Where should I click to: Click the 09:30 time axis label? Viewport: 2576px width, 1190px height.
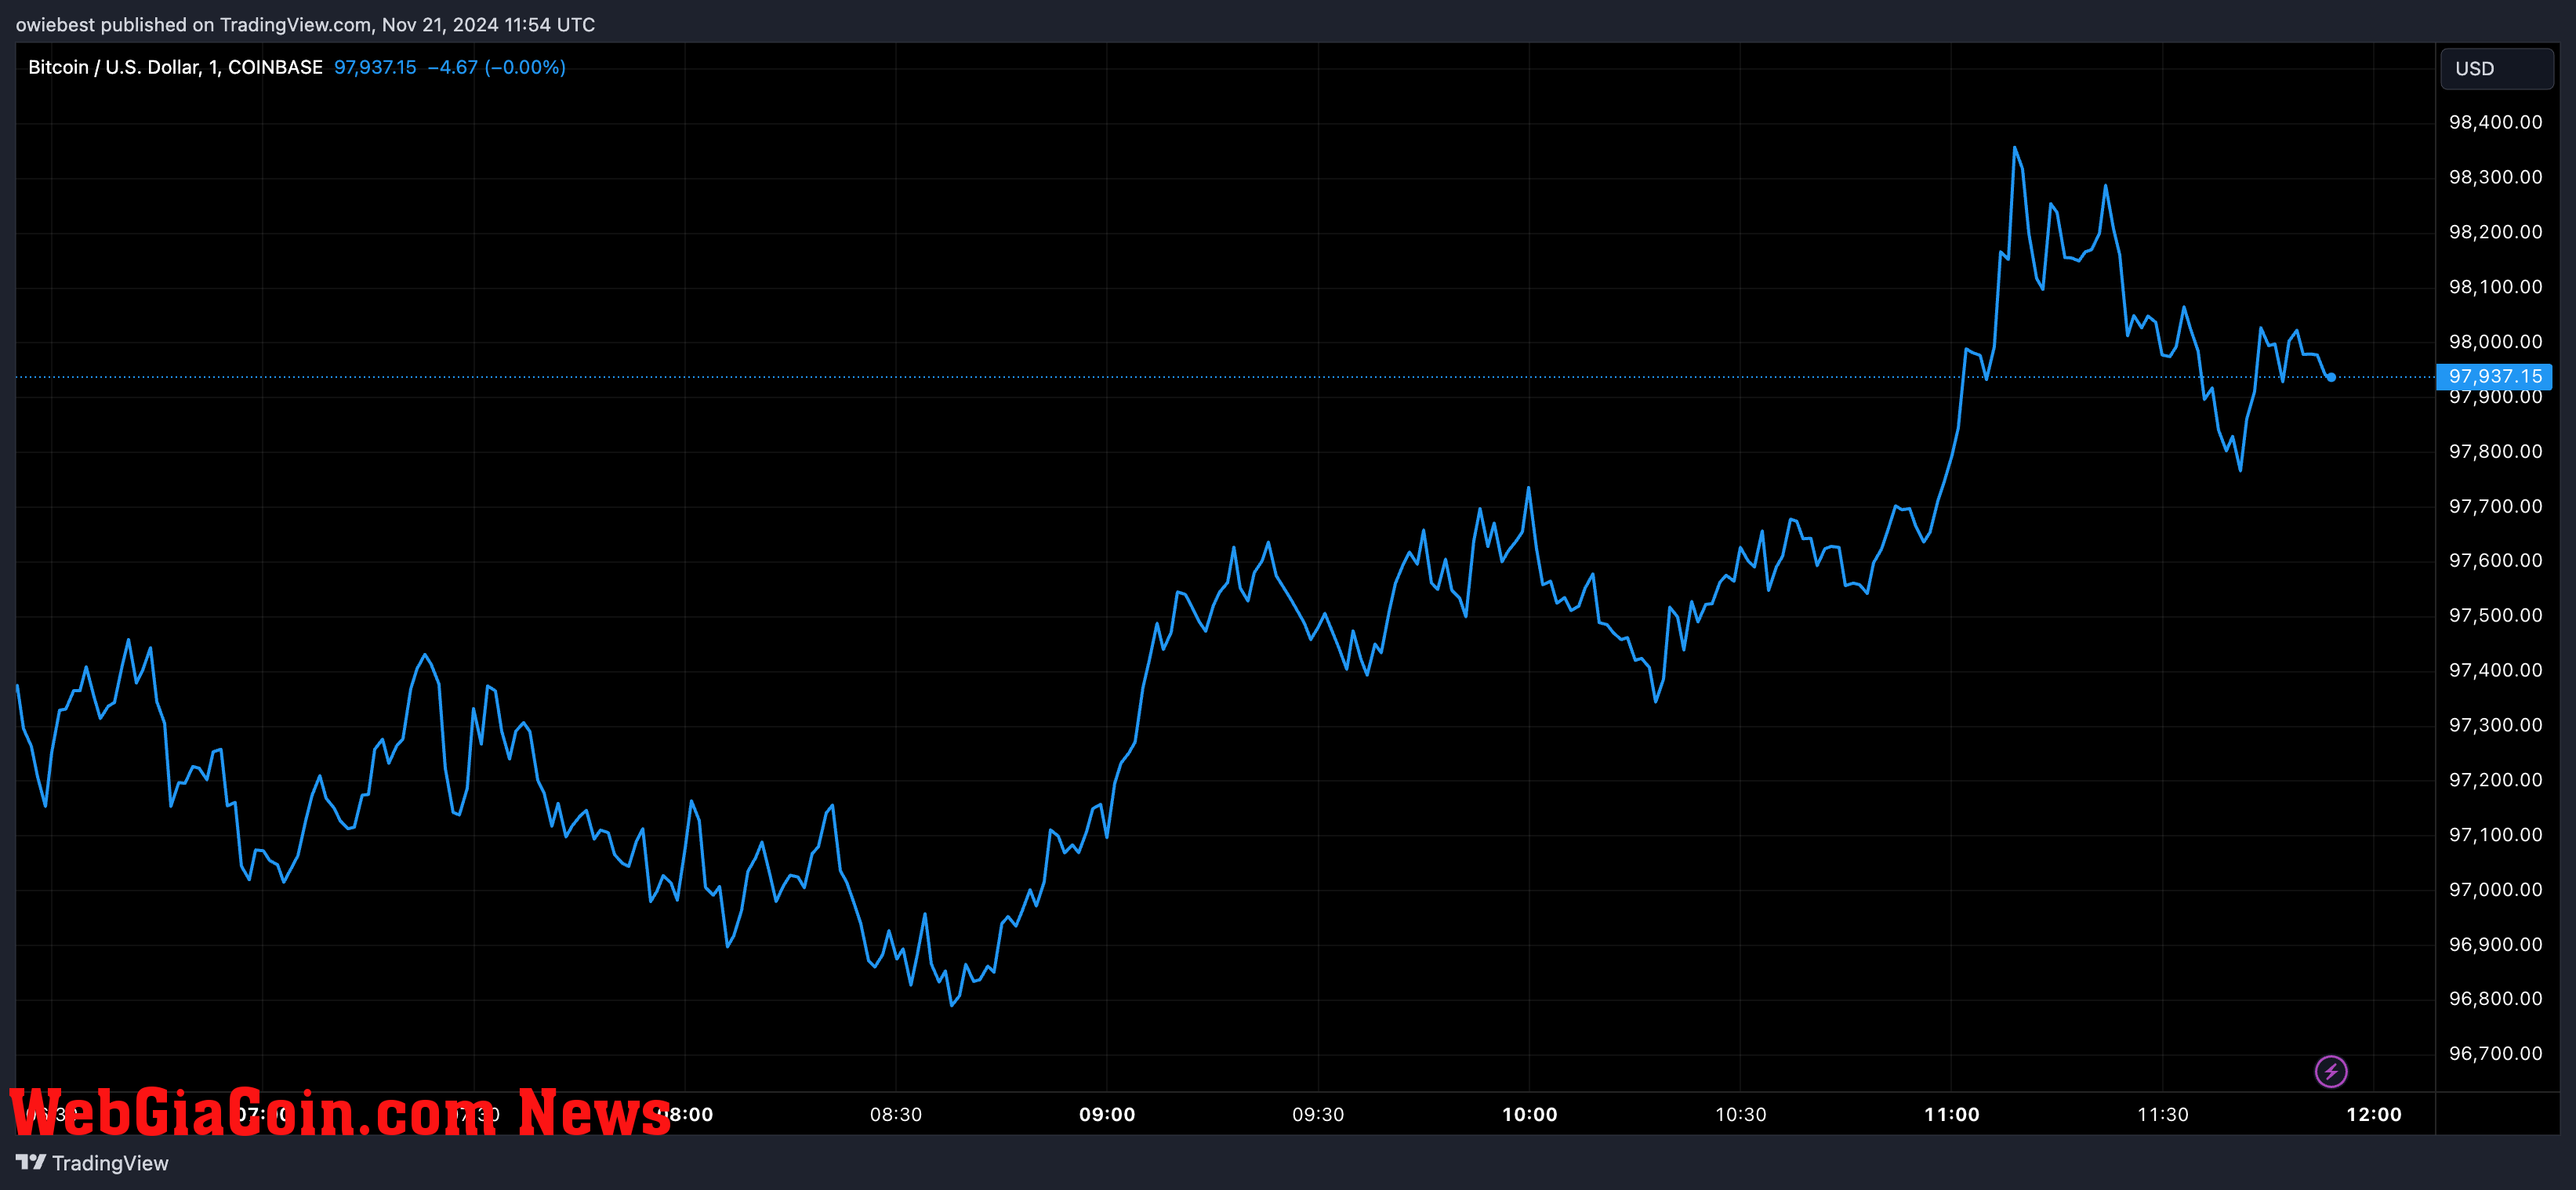1318,1114
